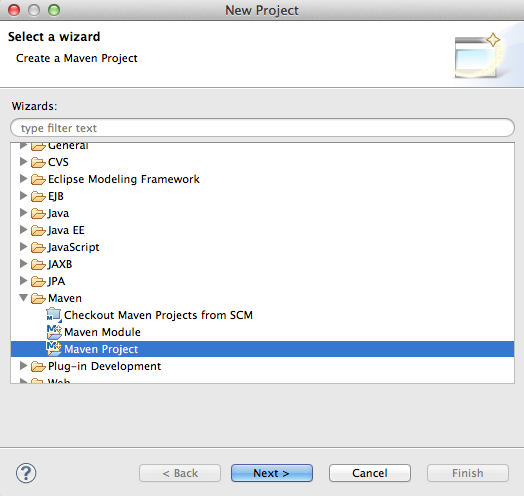
Task: Select the Maven Module entry
Action: click(102, 332)
